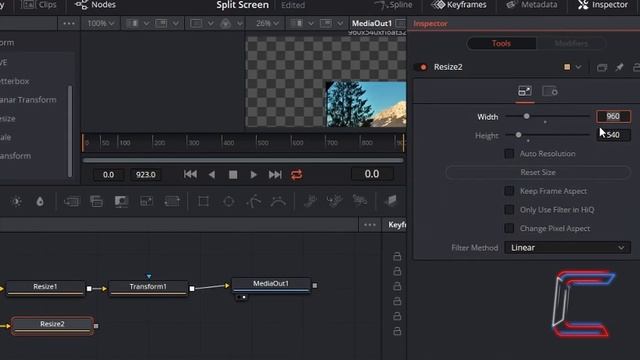Image resolution: width=640 pixels, height=360 pixels.
Task: Toggle the Spline panel button
Action: [393, 5]
